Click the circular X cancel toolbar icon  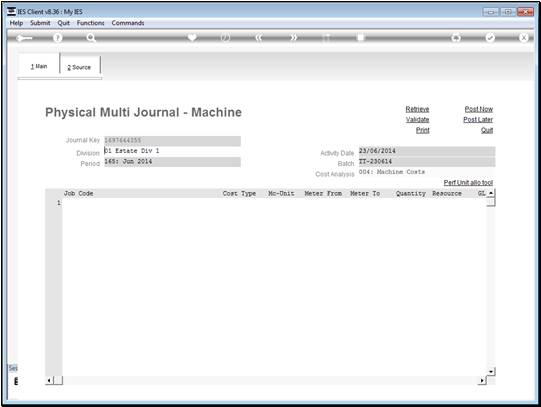[523, 38]
